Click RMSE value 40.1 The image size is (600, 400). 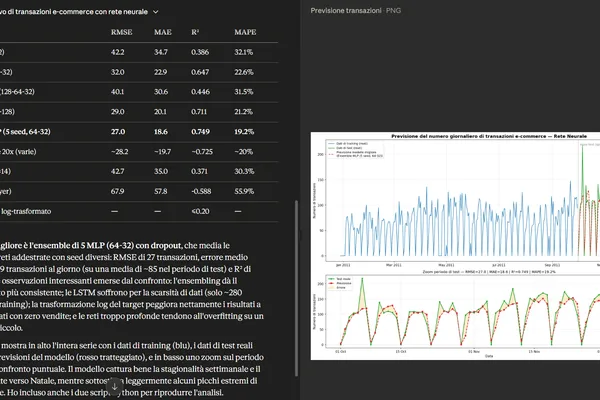click(x=117, y=92)
